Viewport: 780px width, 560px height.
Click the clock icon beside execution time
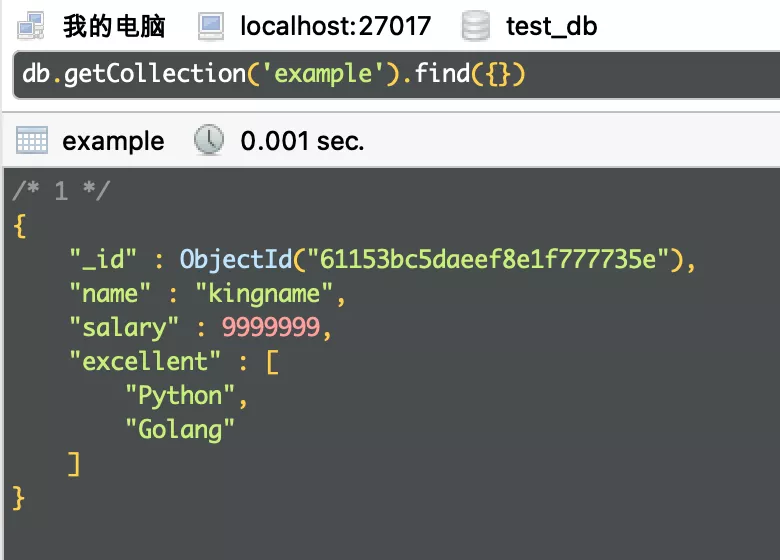click(x=208, y=141)
